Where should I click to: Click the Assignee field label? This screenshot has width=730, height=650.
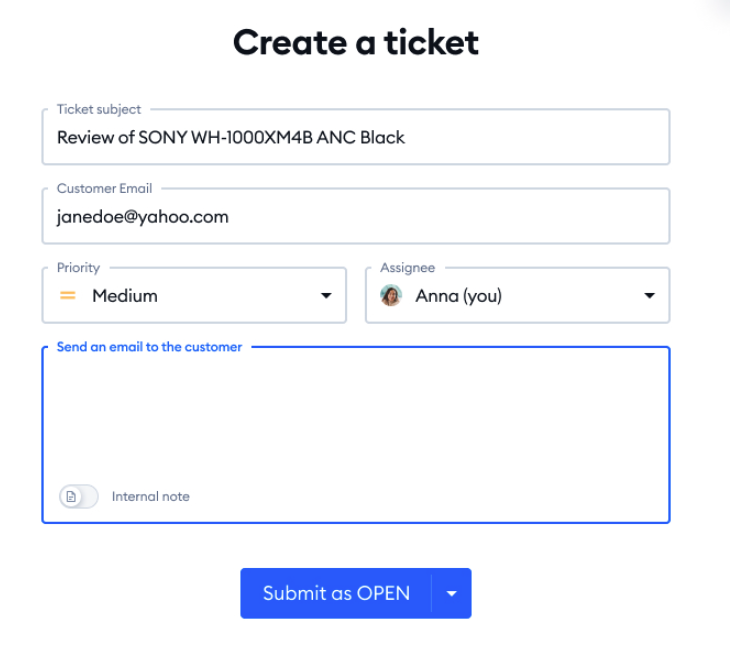(407, 268)
